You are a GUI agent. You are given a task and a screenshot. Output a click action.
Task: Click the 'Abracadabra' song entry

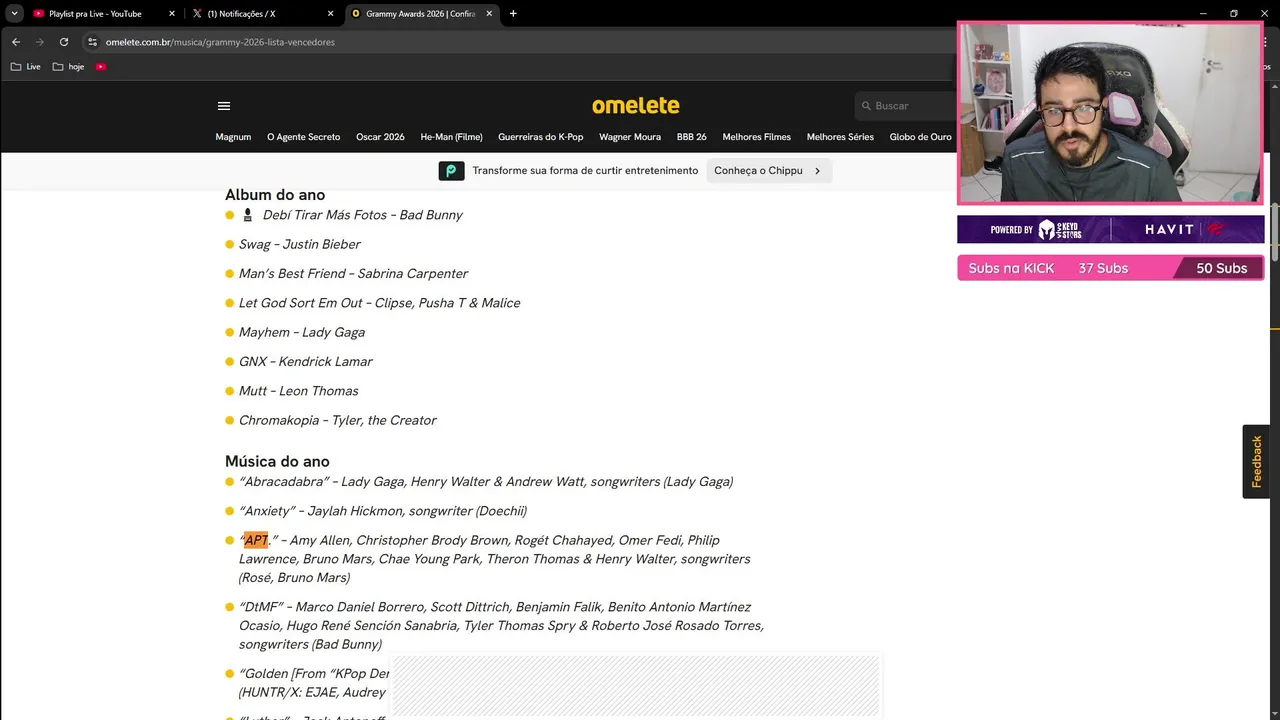(486, 482)
